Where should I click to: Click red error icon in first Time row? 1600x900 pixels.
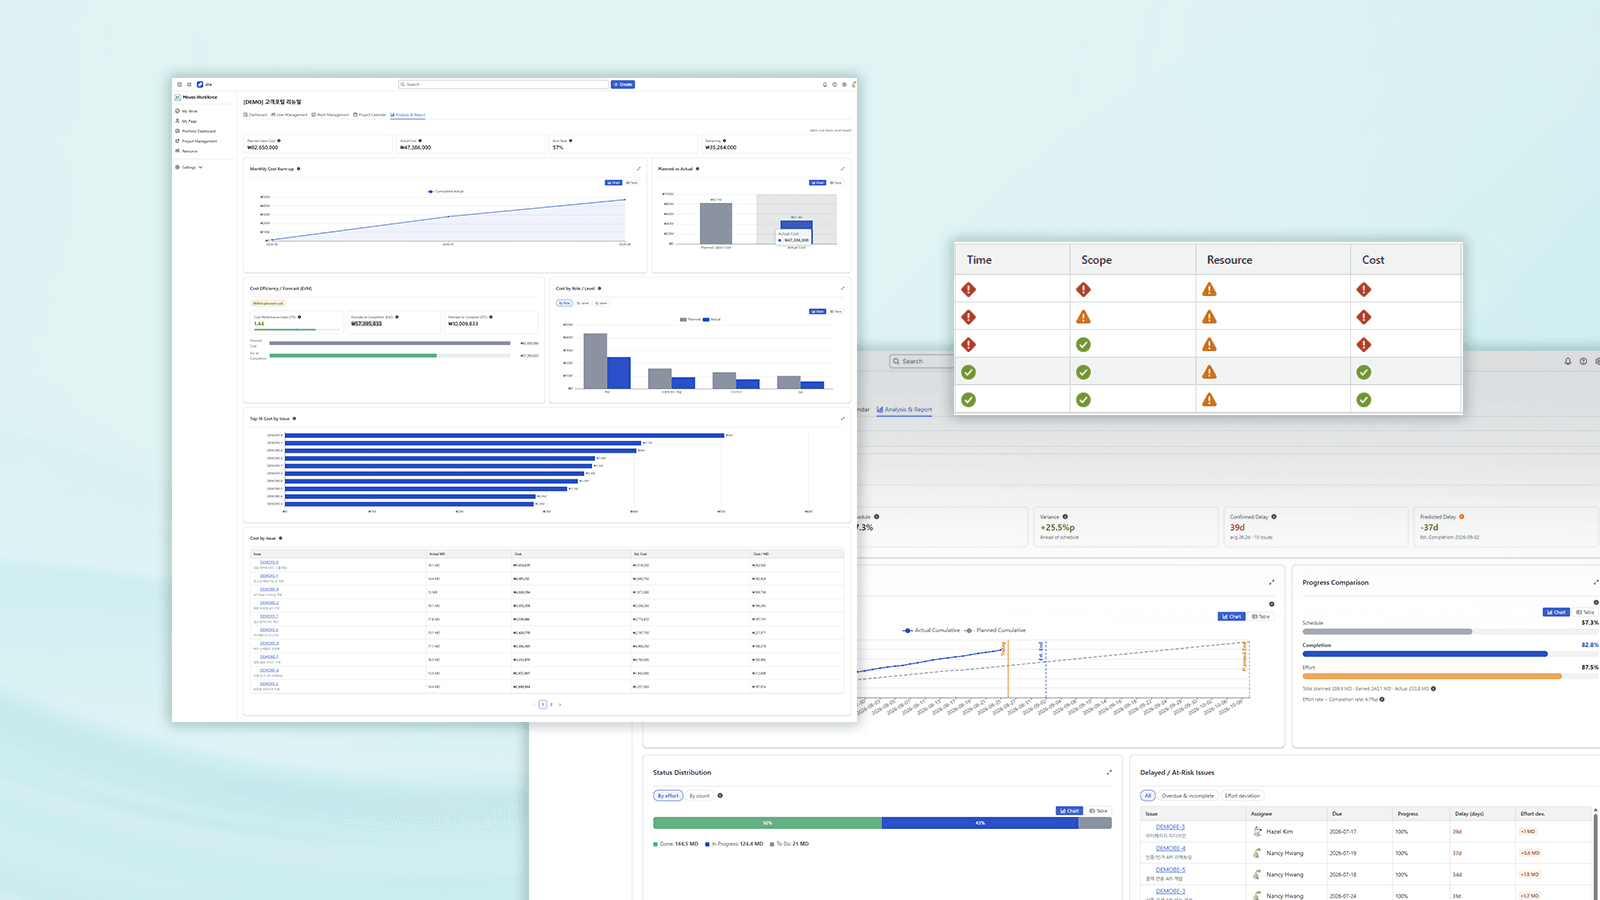[968, 289]
